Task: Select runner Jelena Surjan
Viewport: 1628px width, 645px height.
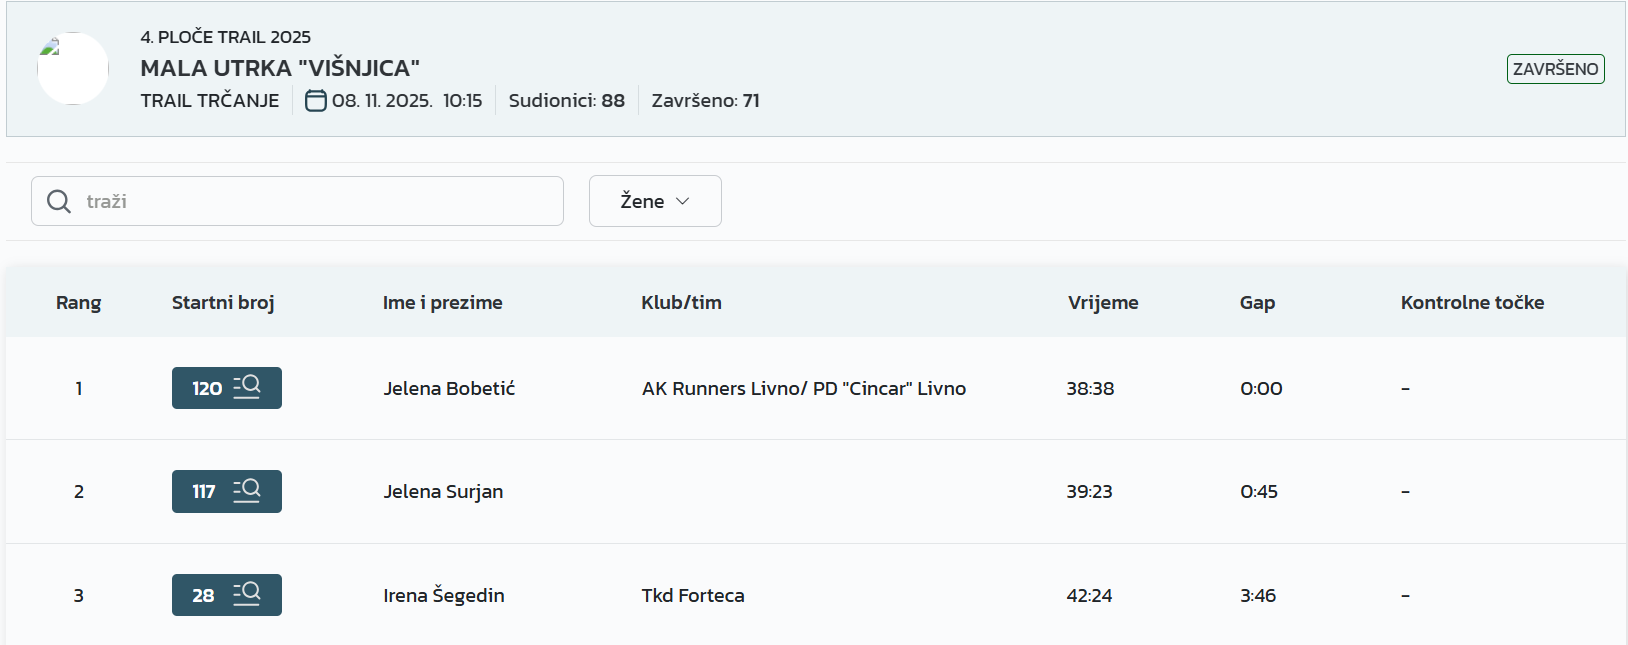Action: [x=443, y=492]
